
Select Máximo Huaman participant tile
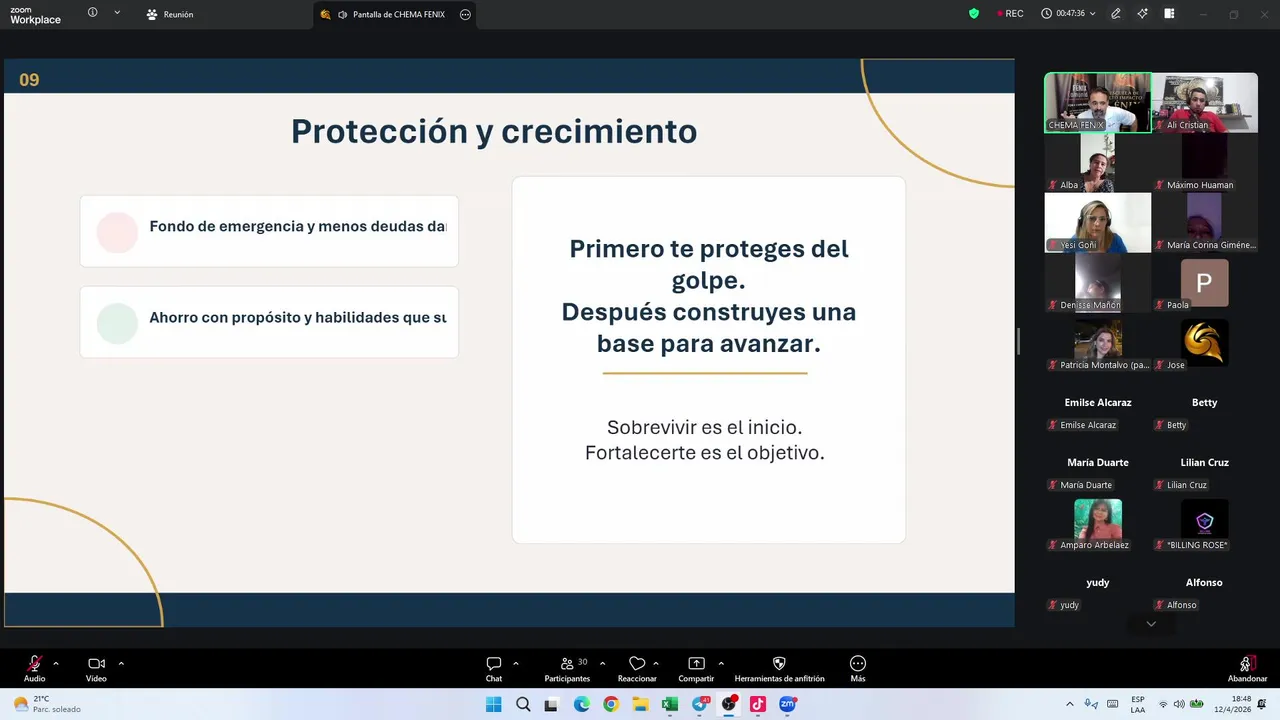tap(1204, 162)
